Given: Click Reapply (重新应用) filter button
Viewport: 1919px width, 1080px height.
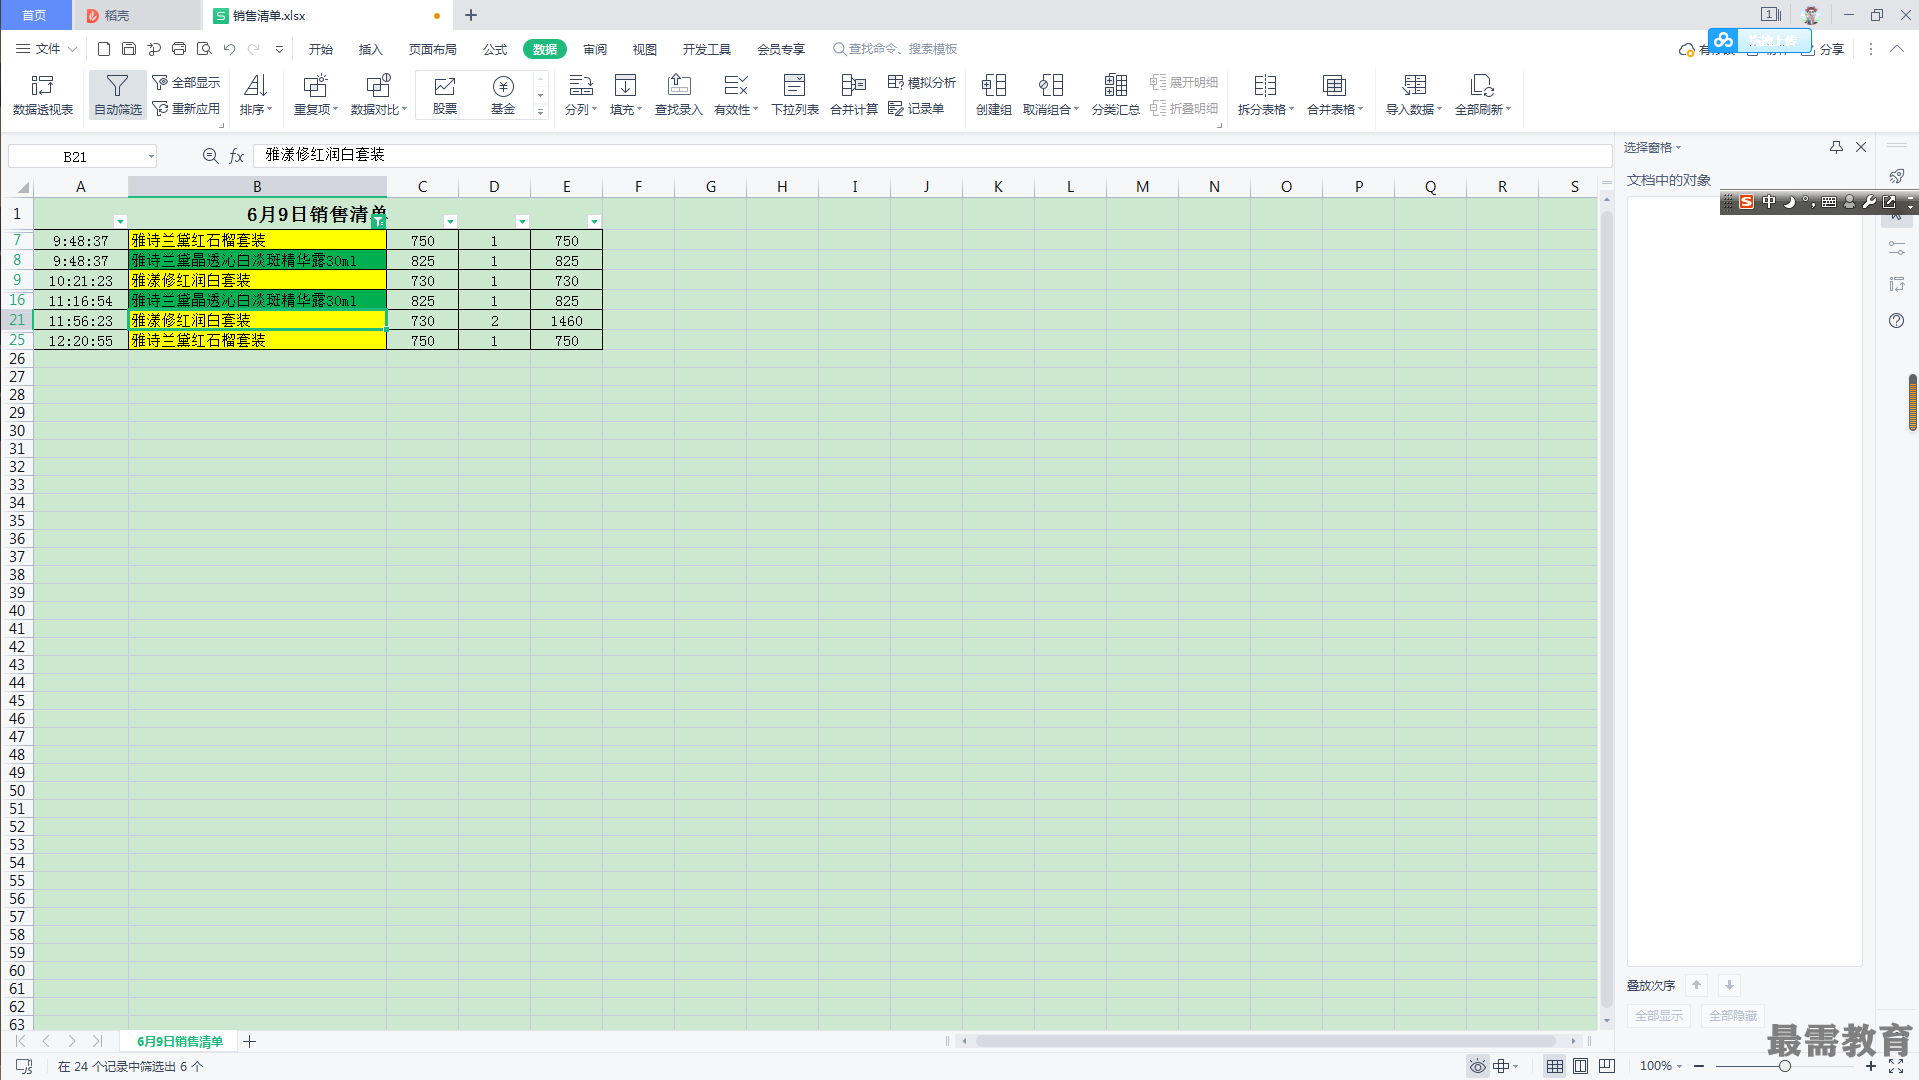Looking at the screenshot, I should click(x=187, y=109).
